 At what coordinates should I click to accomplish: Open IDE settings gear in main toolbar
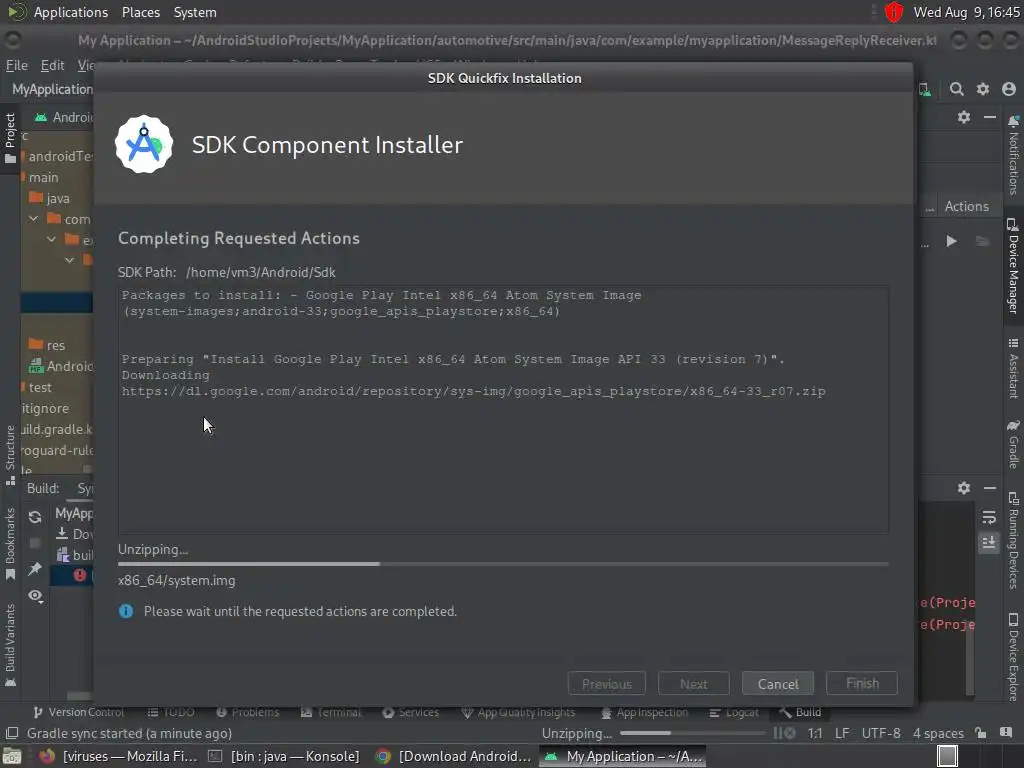pyautogui.click(x=983, y=89)
